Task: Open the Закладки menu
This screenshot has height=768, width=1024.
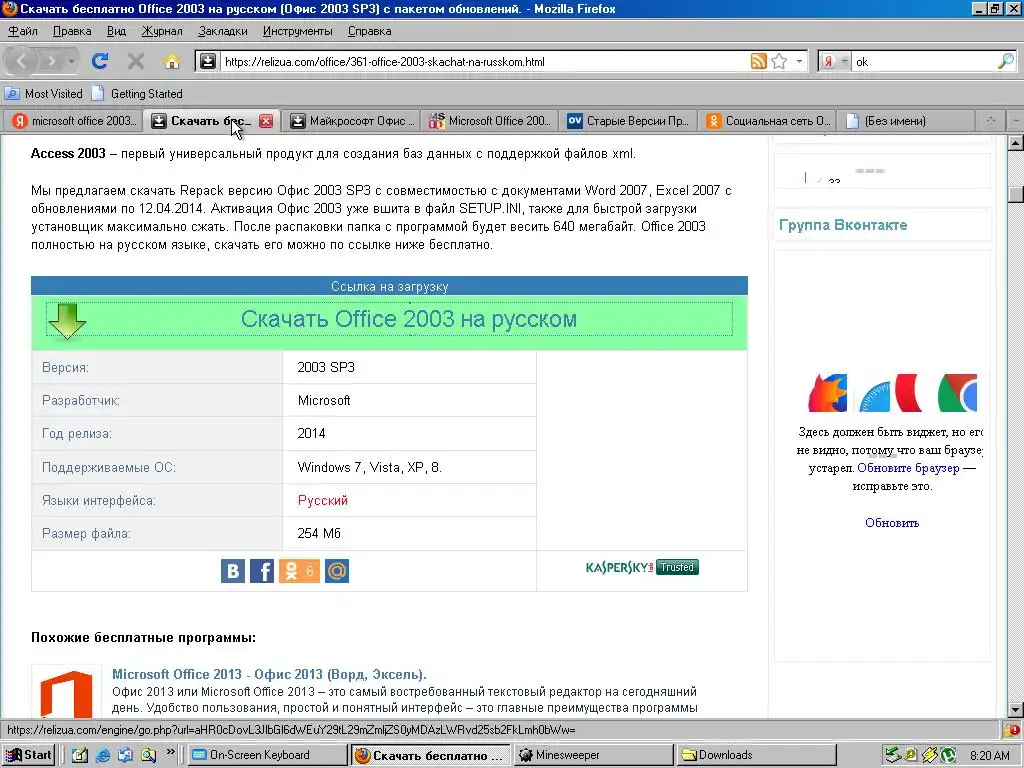Action: [223, 31]
